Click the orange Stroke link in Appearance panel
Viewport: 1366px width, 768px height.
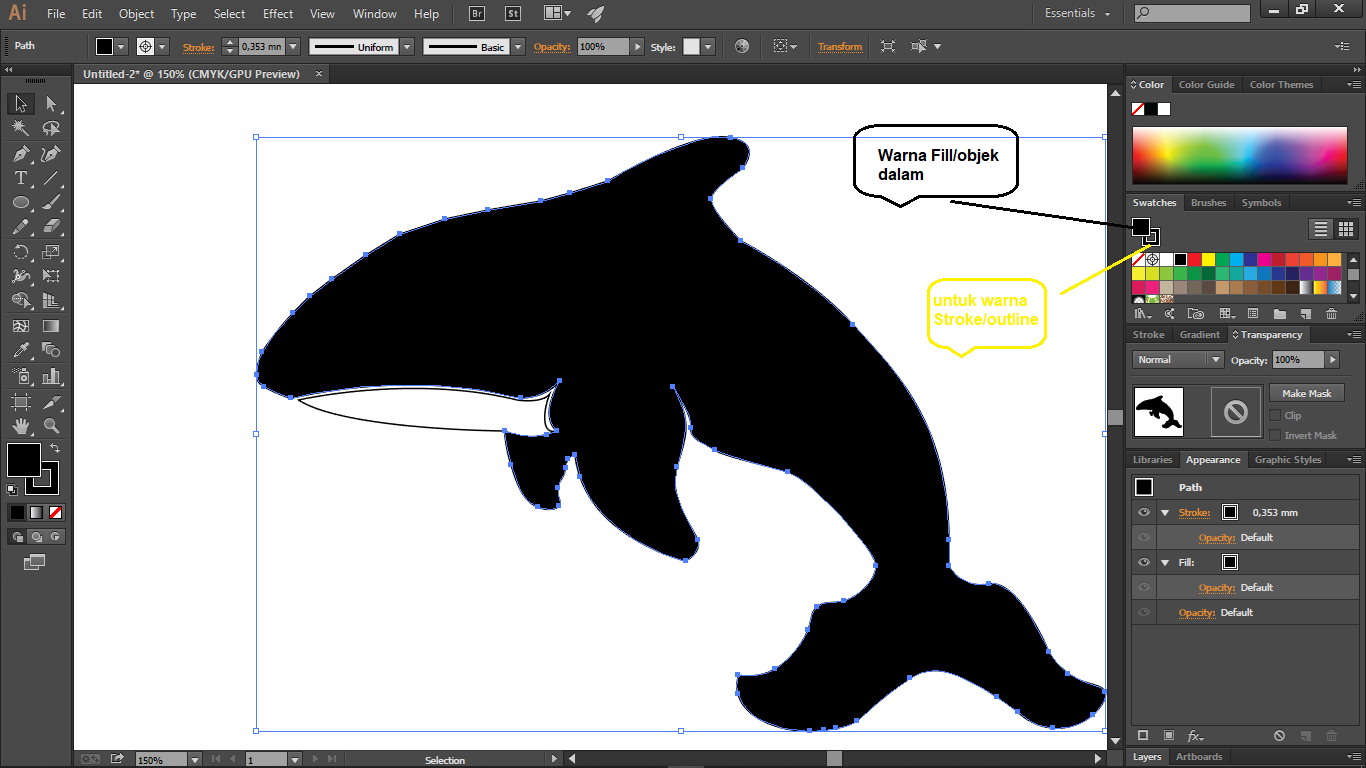(x=1194, y=512)
